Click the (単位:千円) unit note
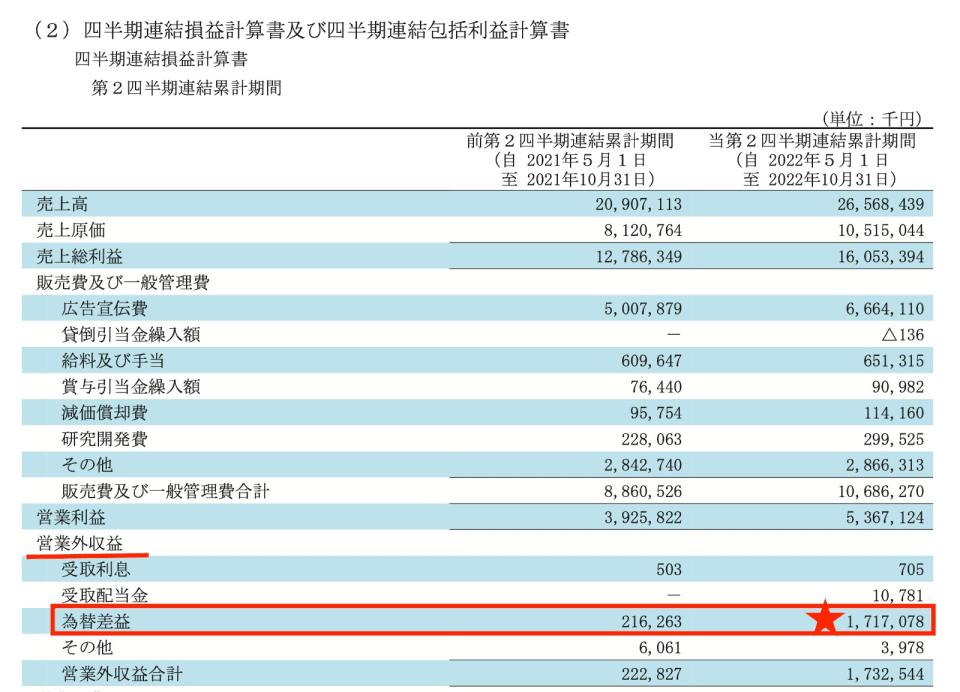 pos(871,119)
